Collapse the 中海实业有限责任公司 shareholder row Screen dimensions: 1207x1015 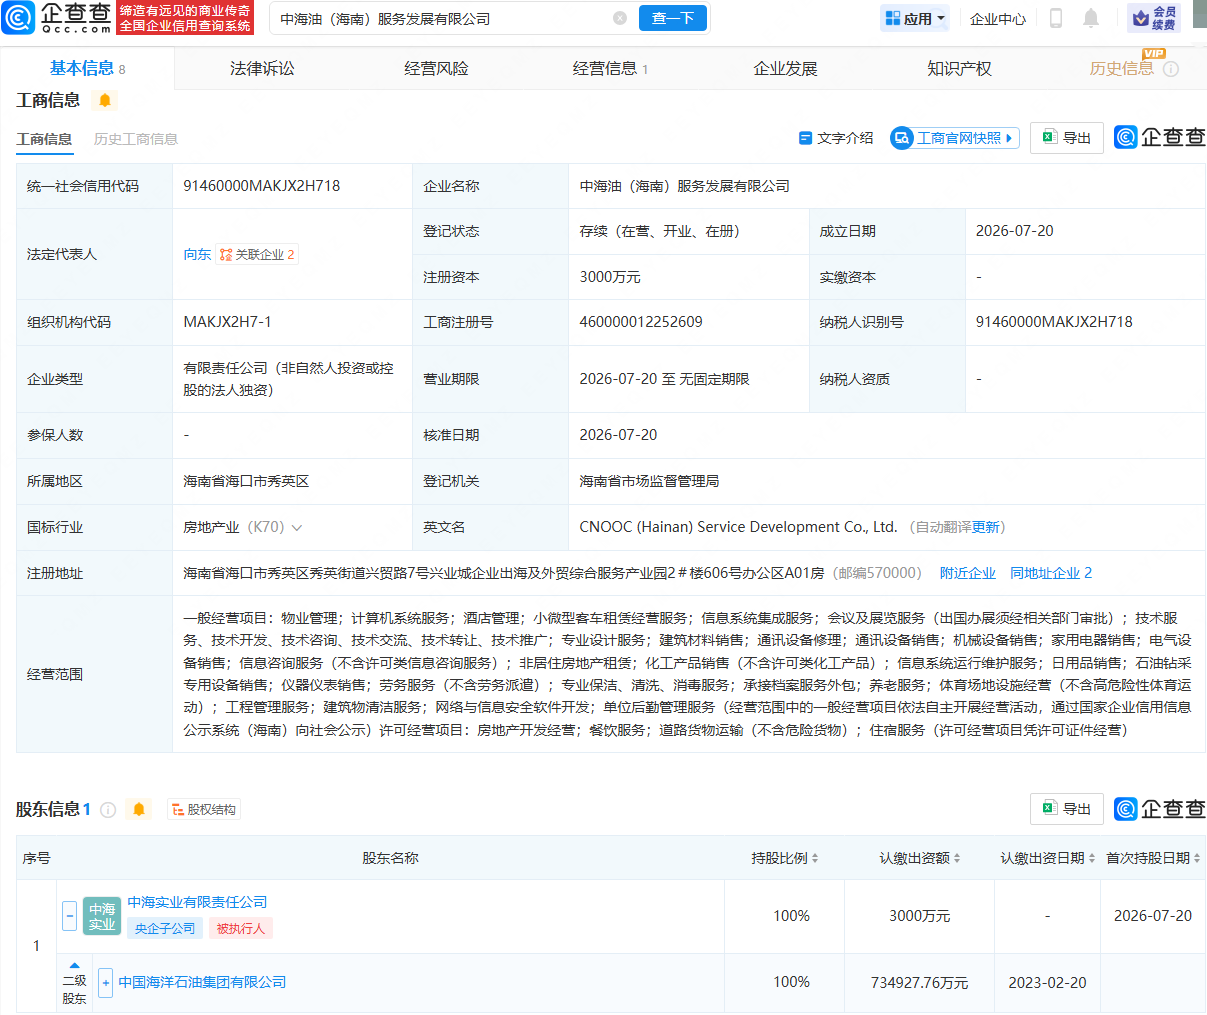[x=70, y=915]
